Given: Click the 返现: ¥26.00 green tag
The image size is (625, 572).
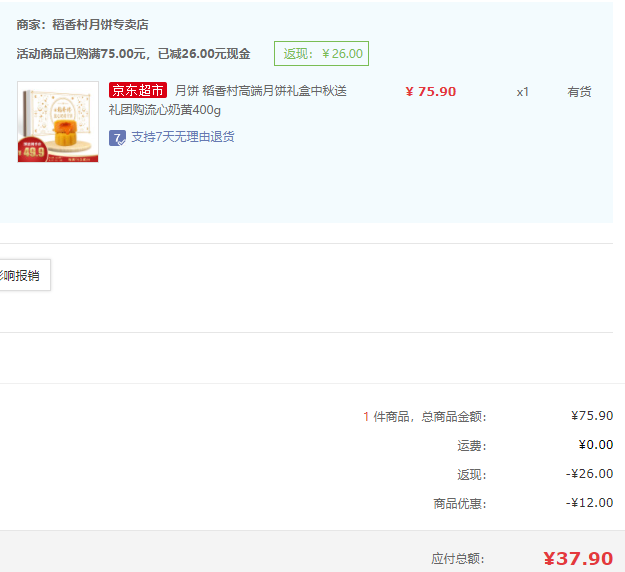Looking at the screenshot, I should [321, 53].
